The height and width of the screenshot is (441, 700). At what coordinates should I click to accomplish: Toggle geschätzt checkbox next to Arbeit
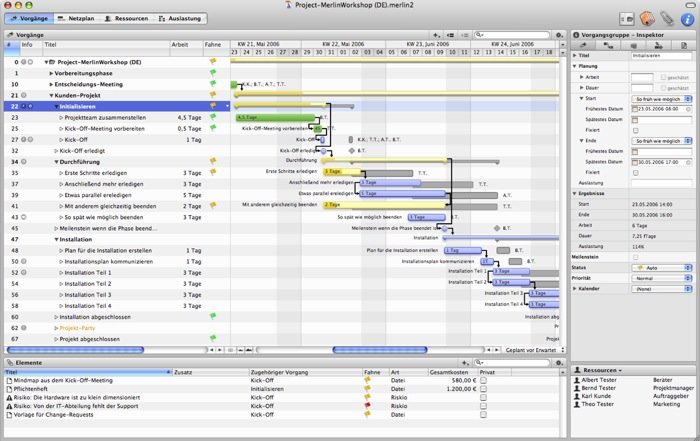click(x=663, y=77)
